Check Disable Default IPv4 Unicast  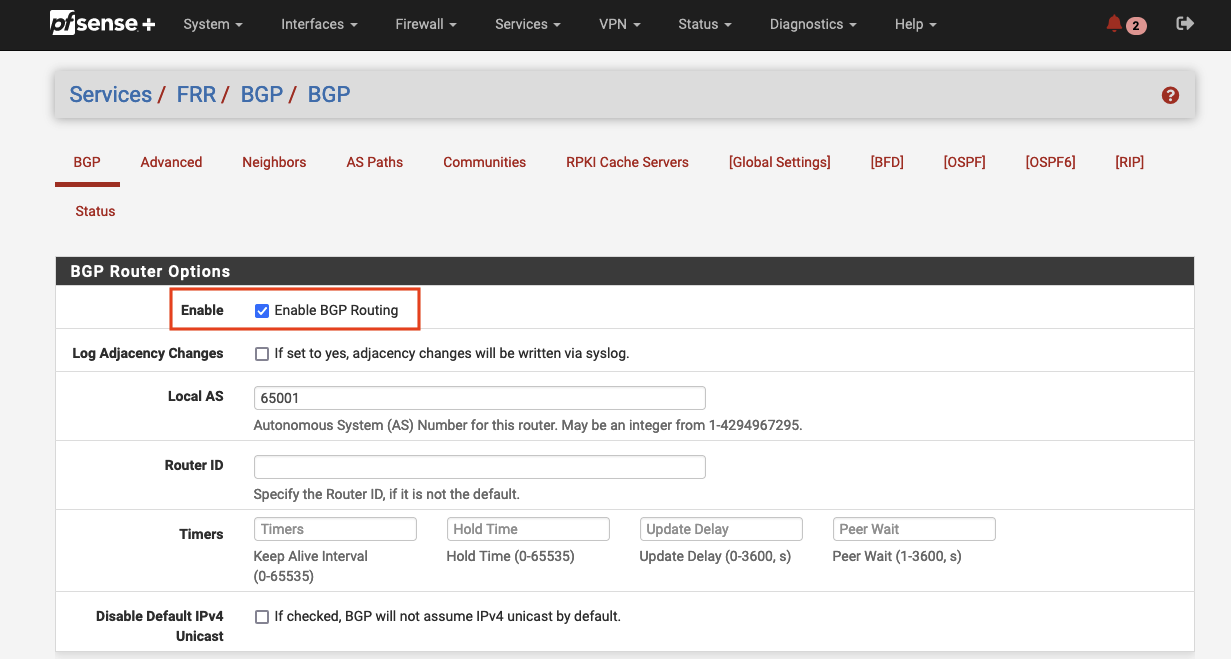(262, 617)
